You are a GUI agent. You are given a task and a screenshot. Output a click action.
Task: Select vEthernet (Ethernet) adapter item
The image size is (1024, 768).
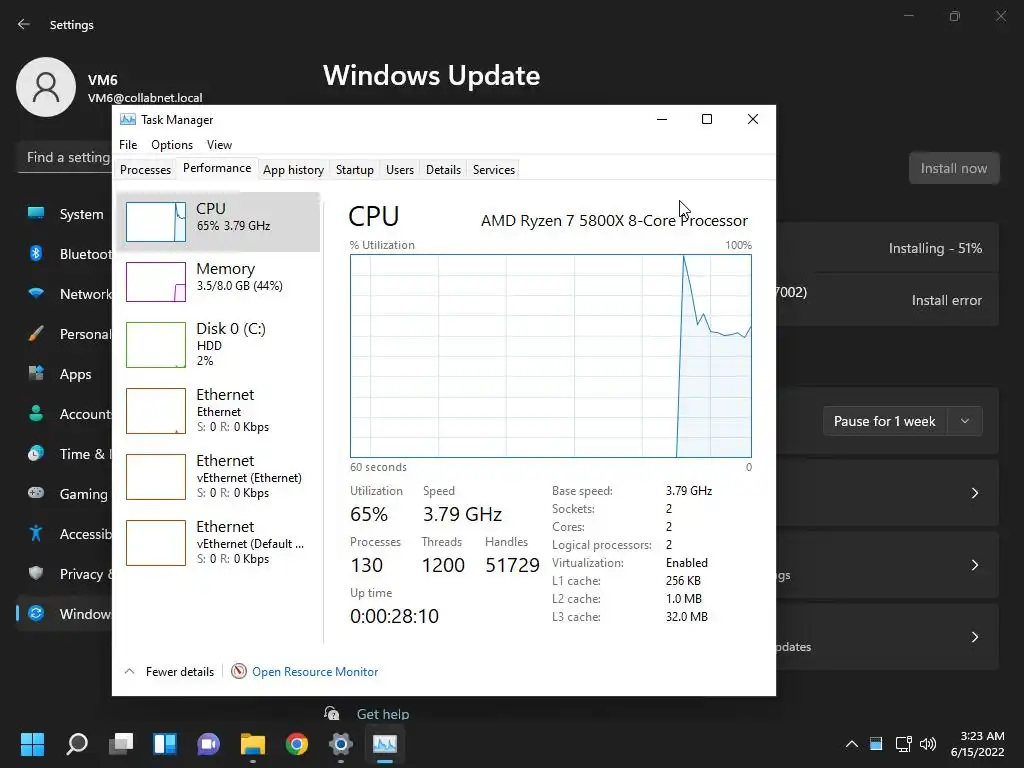click(x=218, y=476)
